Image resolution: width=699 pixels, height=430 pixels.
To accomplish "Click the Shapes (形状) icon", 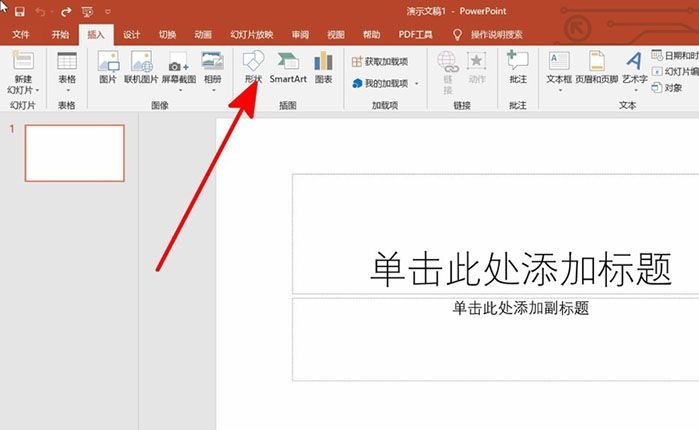I will [252, 66].
